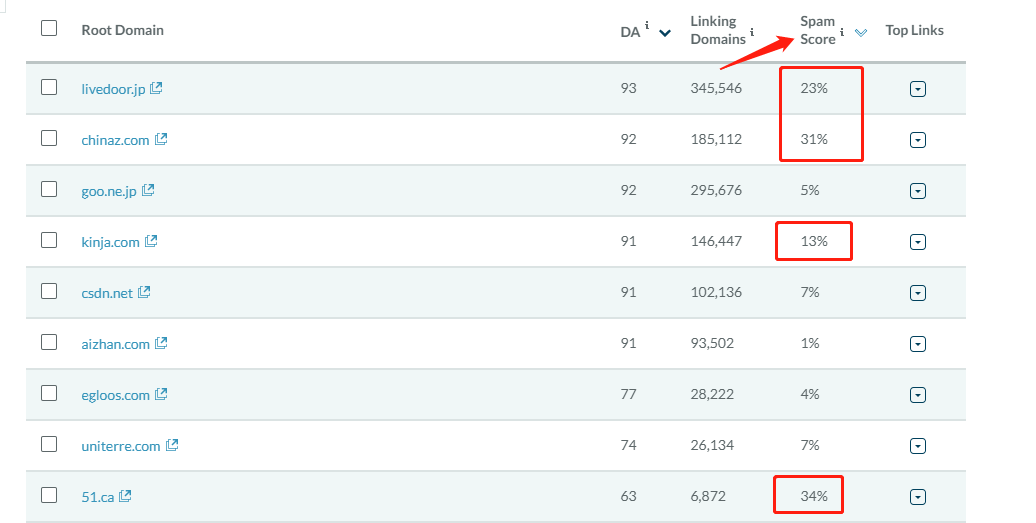Screen dimensions: 1036x523
Task: Click the Linking Domains column header
Action: [x=718, y=30]
